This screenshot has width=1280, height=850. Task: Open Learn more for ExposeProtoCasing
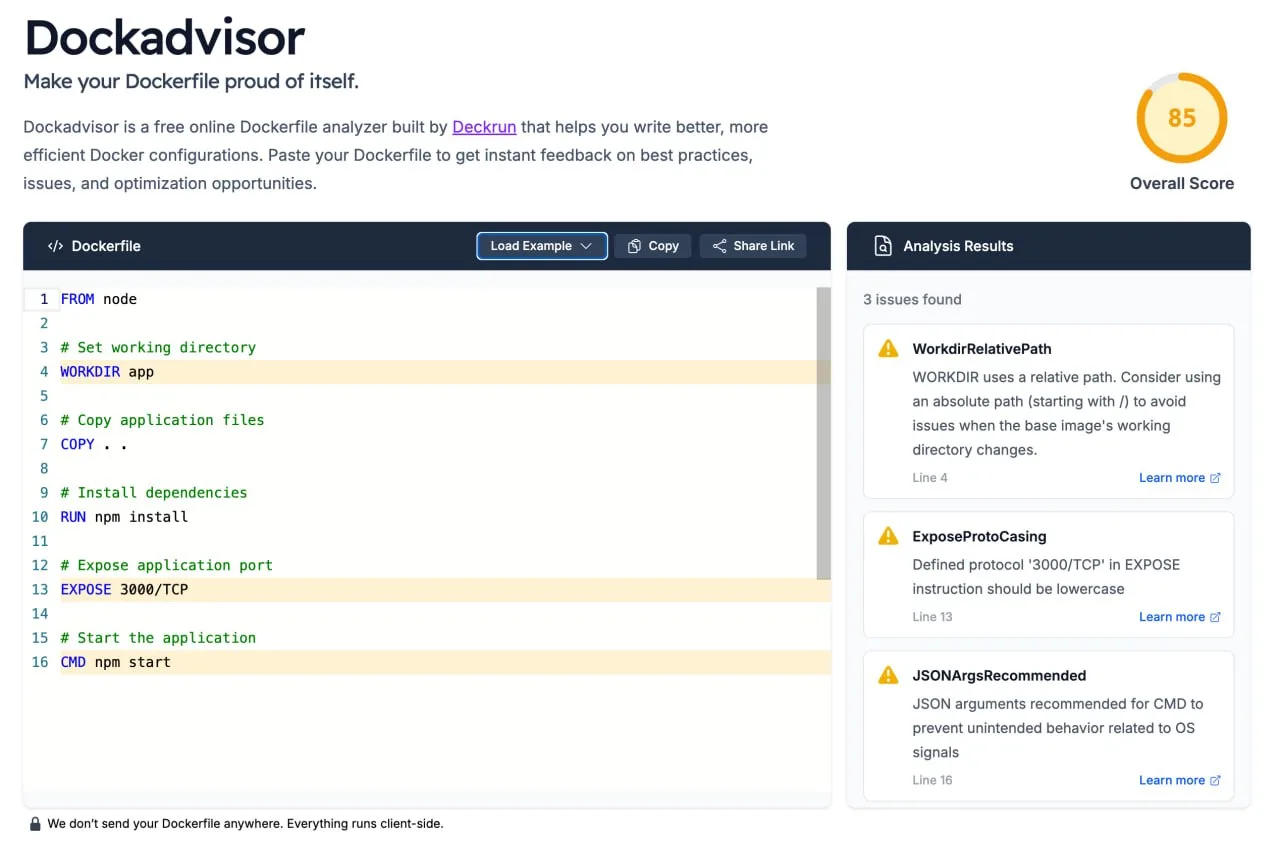pos(1180,617)
